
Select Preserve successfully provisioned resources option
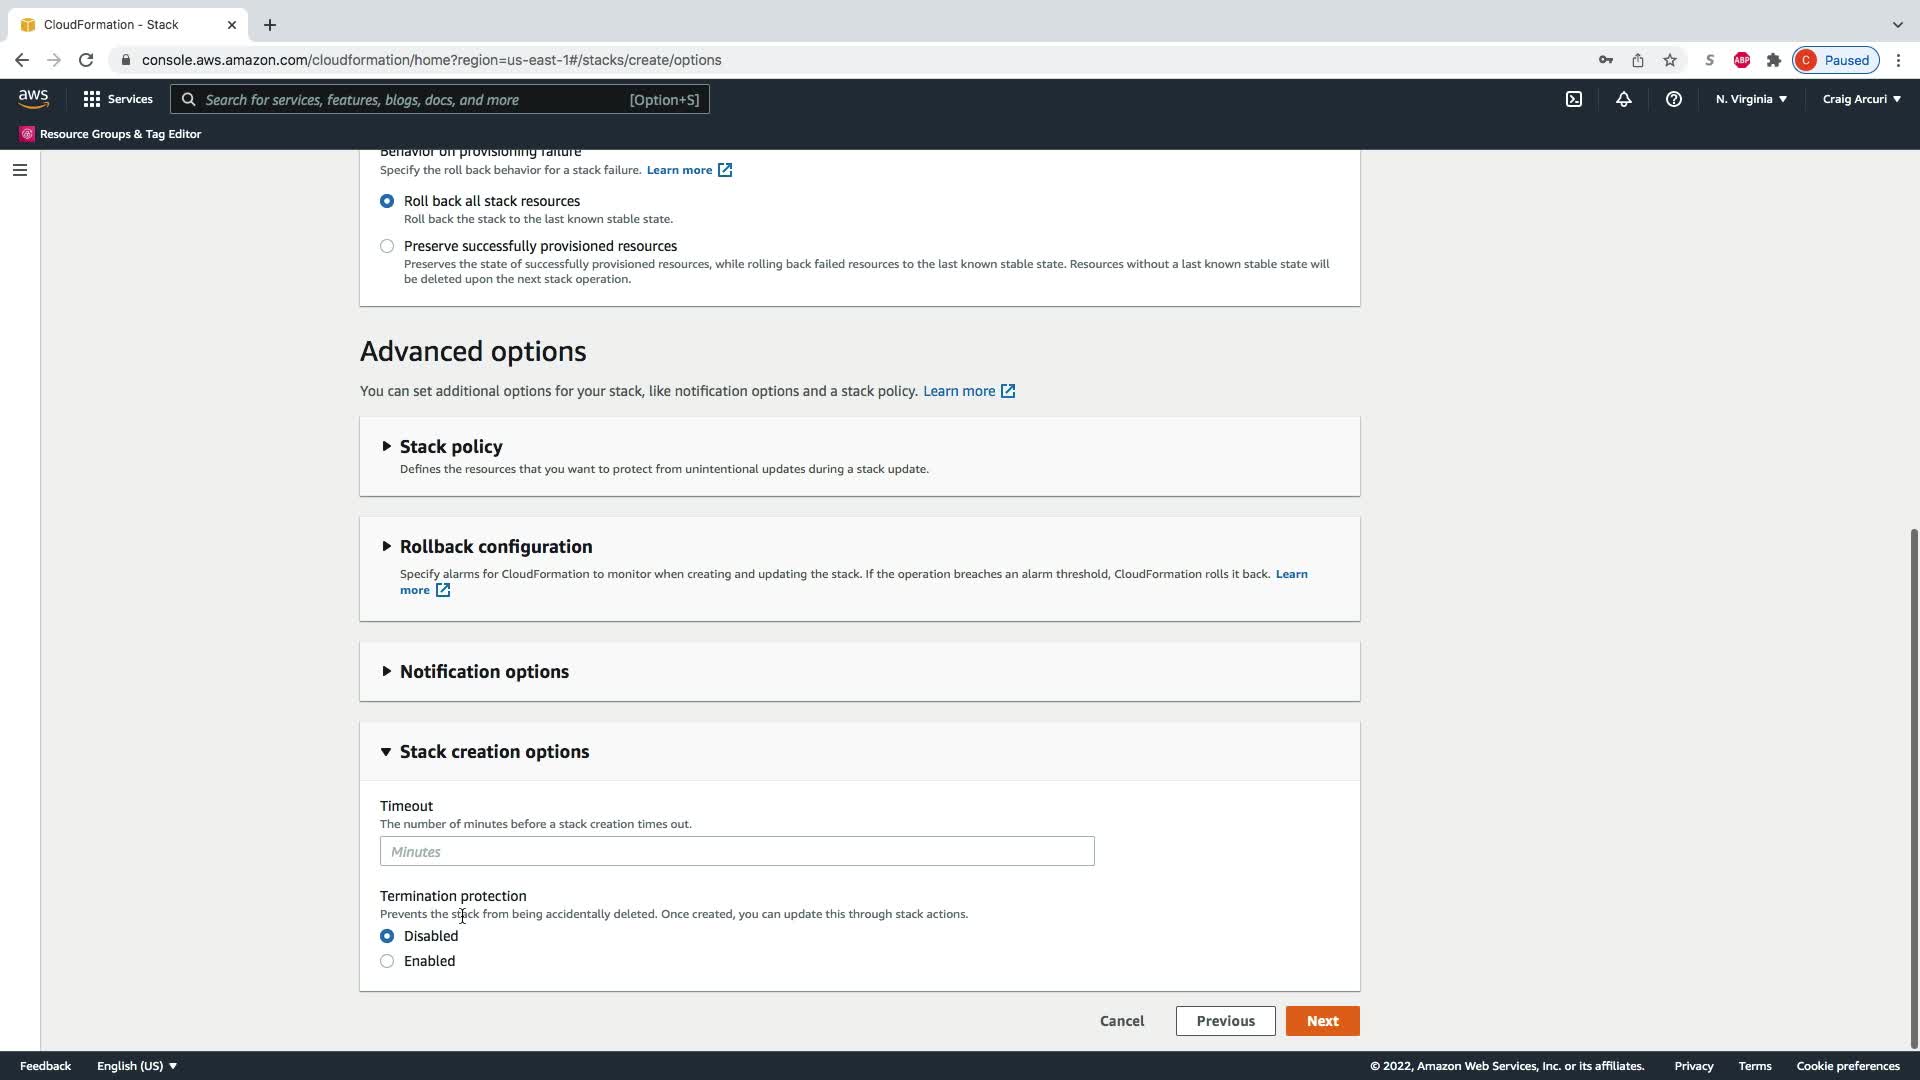[387, 246]
